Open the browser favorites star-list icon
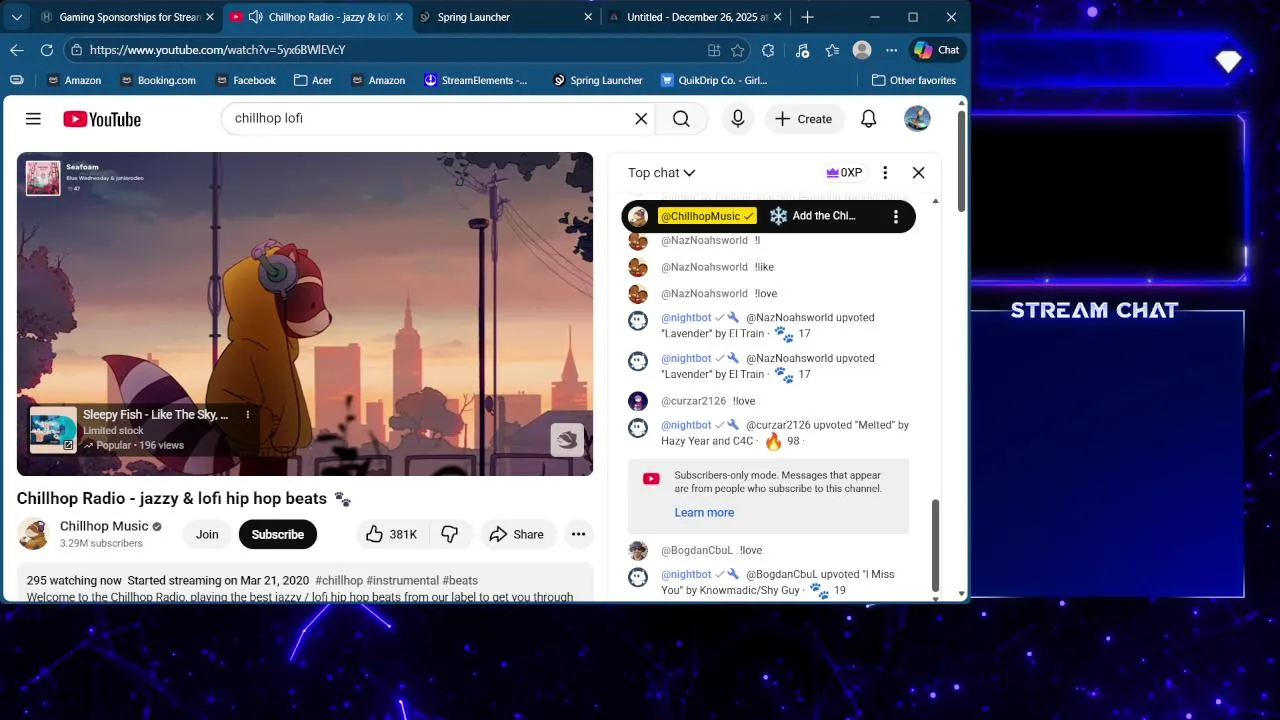 pyautogui.click(x=832, y=50)
